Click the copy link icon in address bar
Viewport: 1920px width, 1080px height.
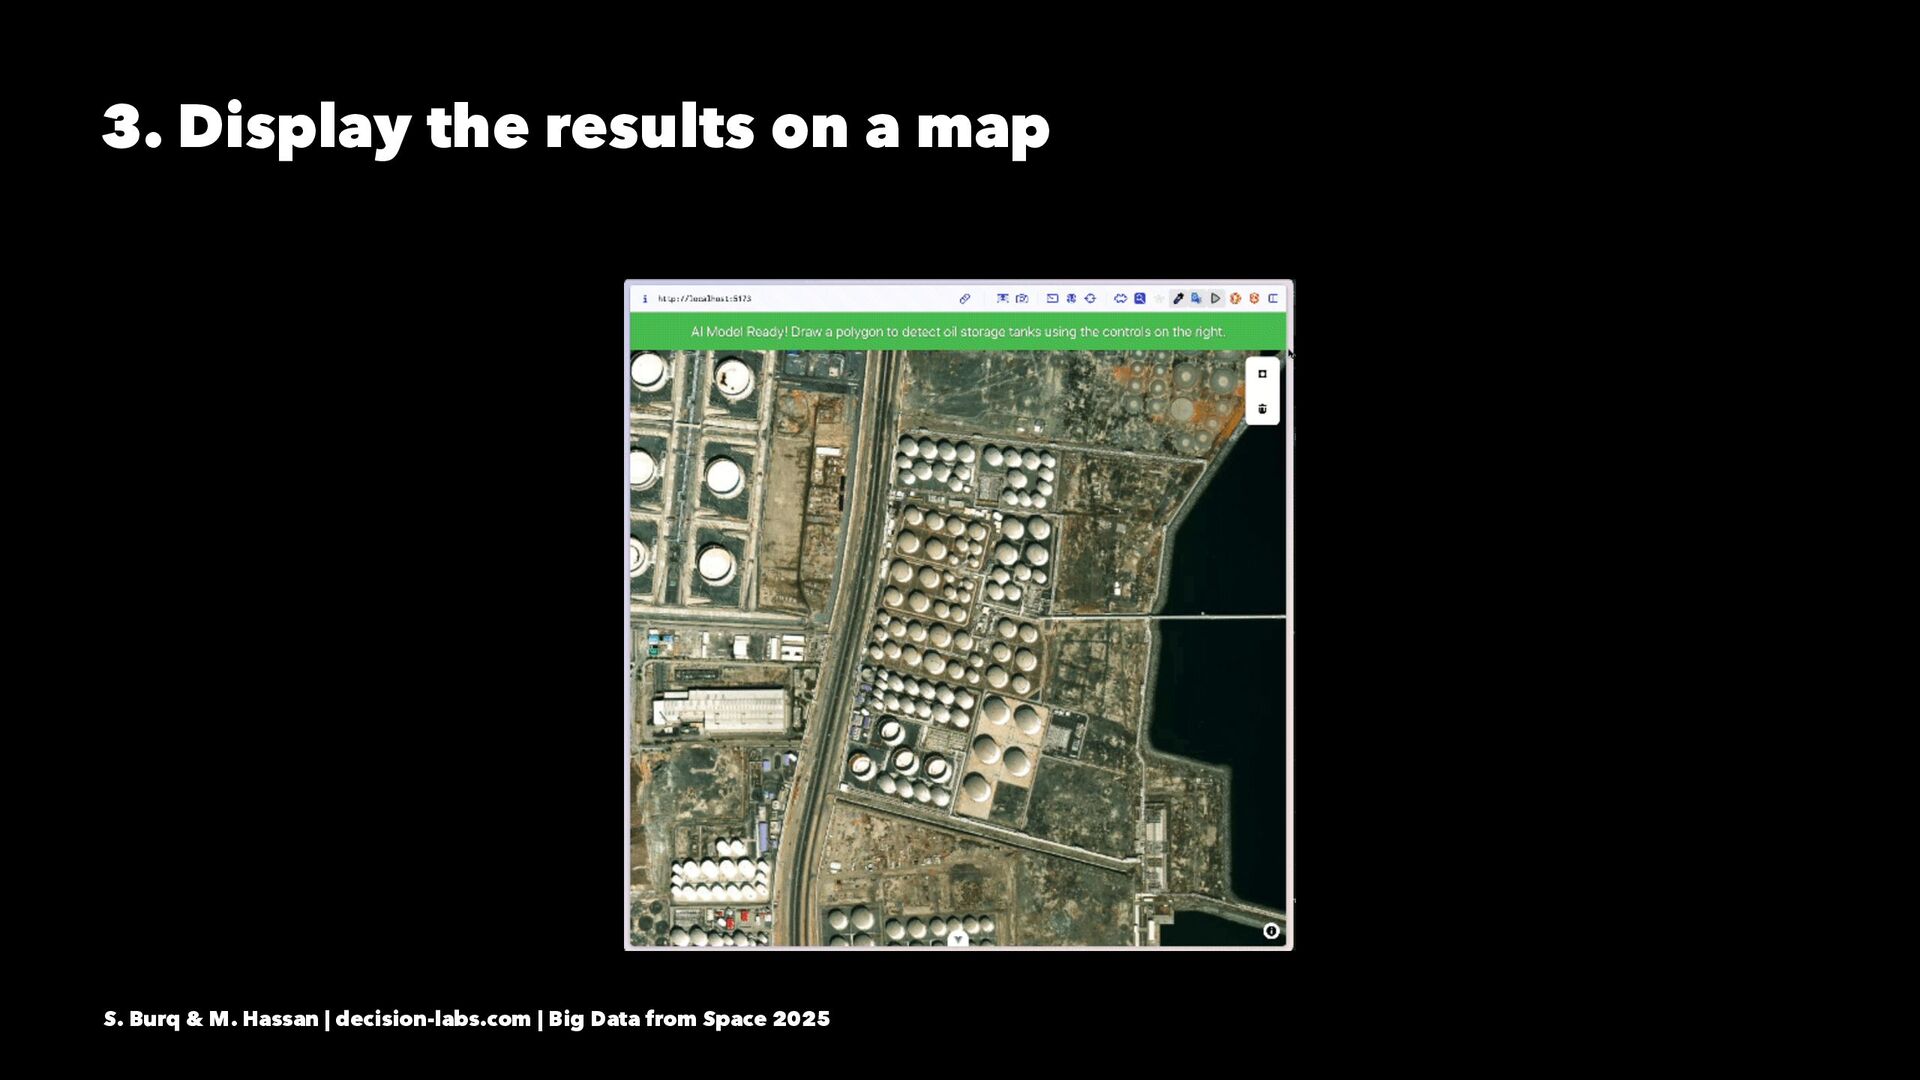point(965,298)
